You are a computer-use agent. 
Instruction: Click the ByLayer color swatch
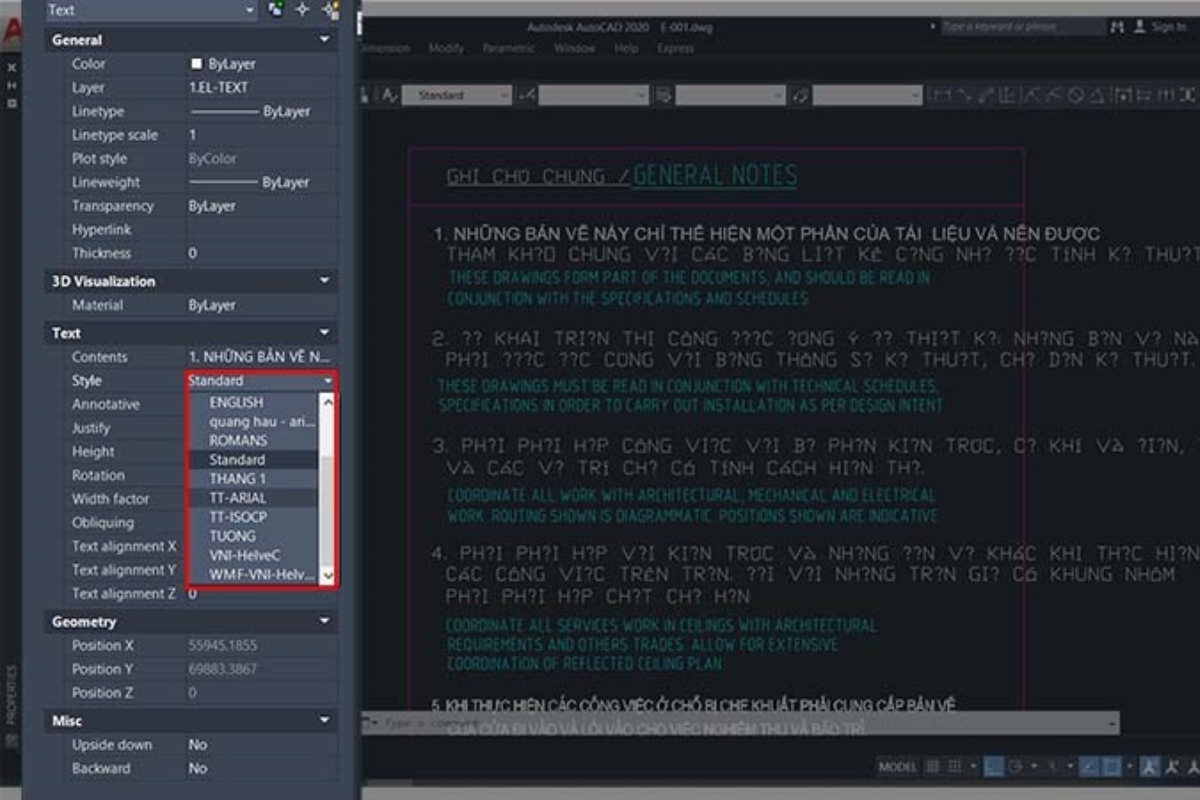coord(196,64)
